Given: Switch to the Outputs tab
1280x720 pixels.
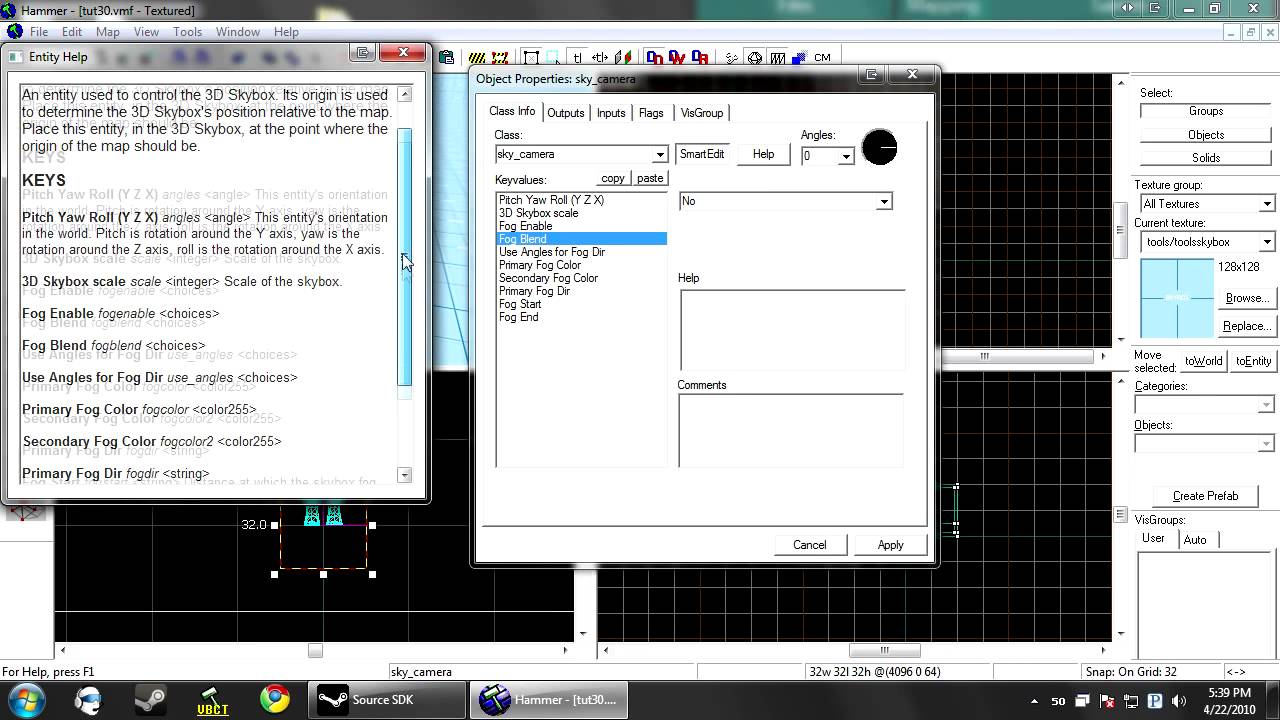Looking at the screenshot, I should click(565, 113).
